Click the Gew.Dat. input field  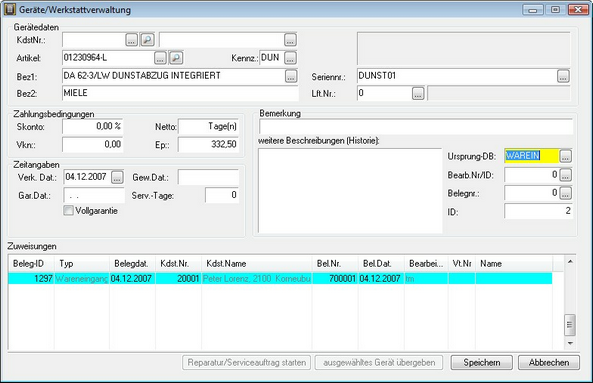pos(208,177)
